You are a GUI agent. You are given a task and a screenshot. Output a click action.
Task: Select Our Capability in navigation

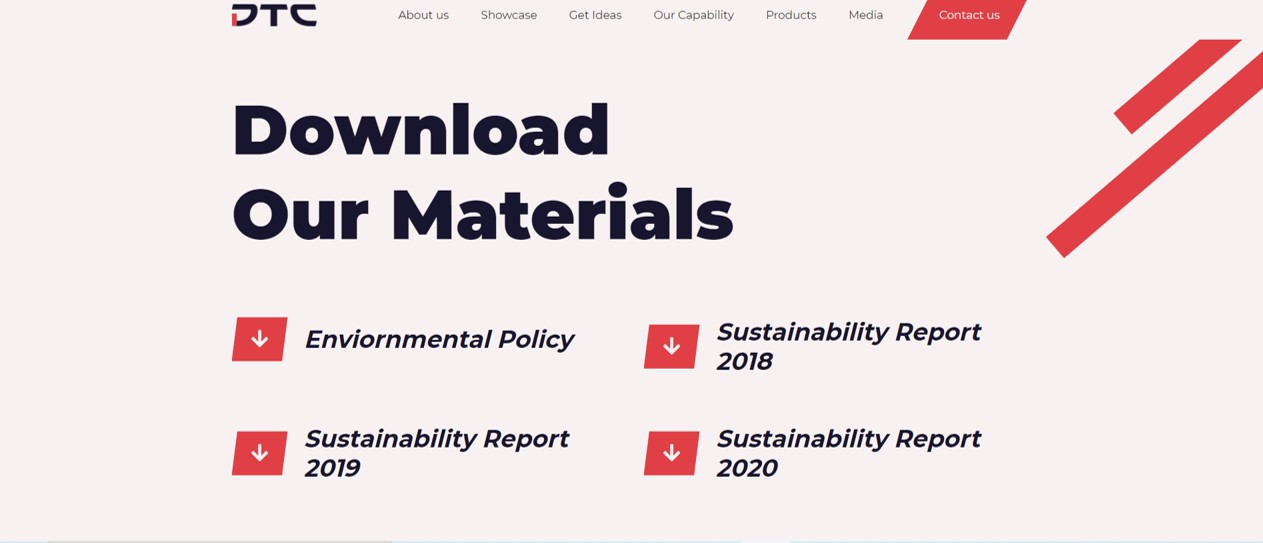pos(693,15)
